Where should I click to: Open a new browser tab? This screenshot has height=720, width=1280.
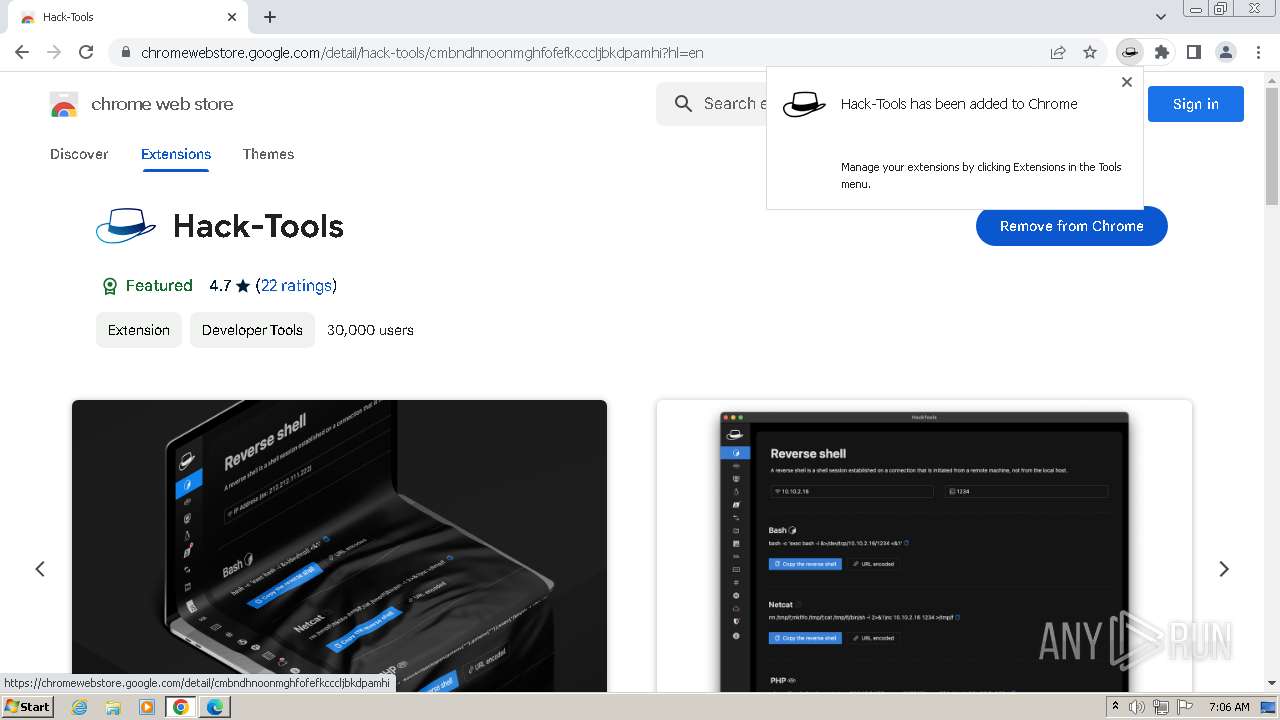[x=270, y=17]
